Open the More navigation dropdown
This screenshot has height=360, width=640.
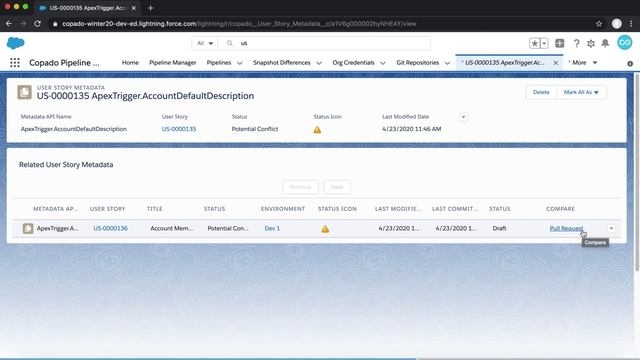pos(583,62)
